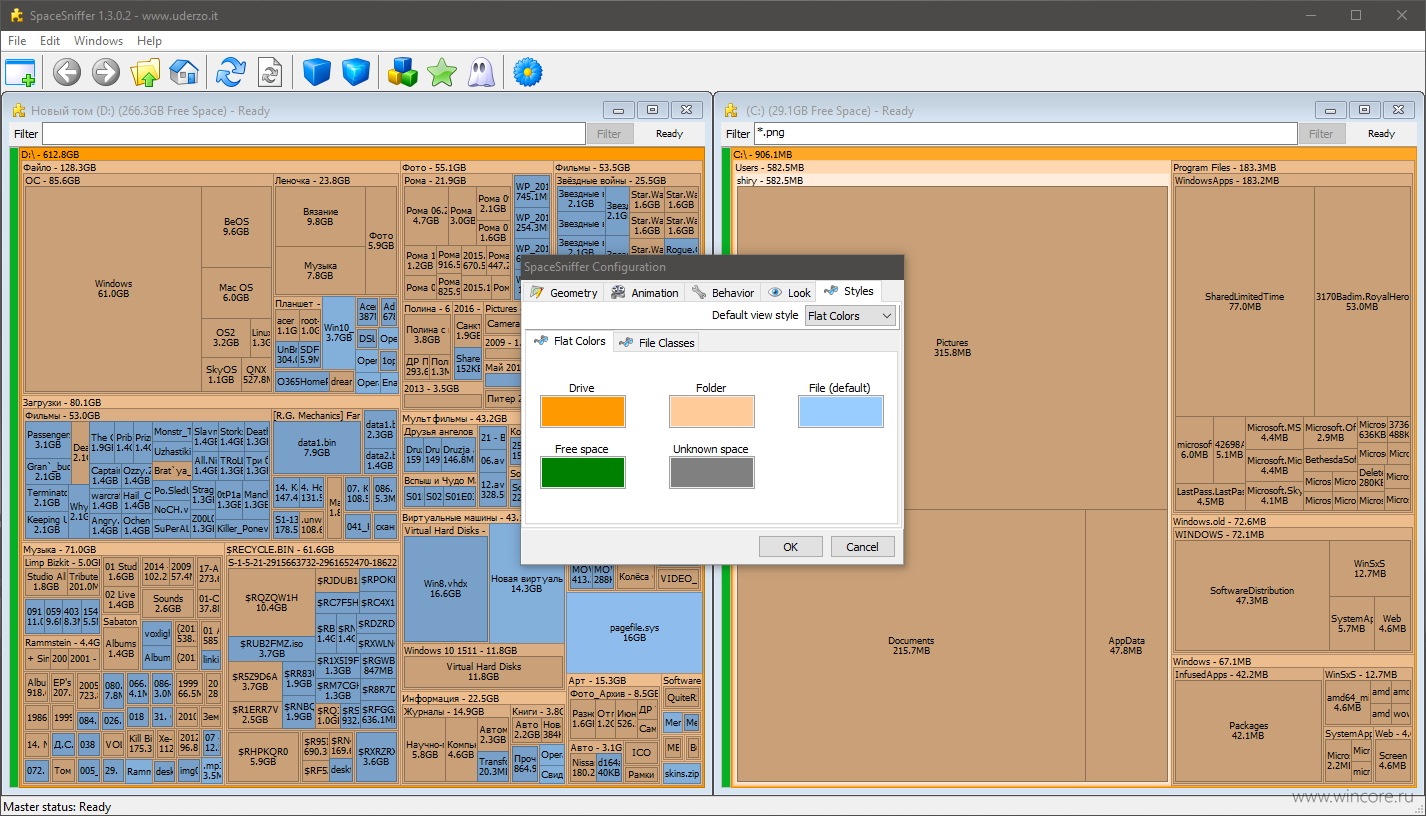1426x816 pixels.
Task: Go to higher level folder icon
Action: 145,72
